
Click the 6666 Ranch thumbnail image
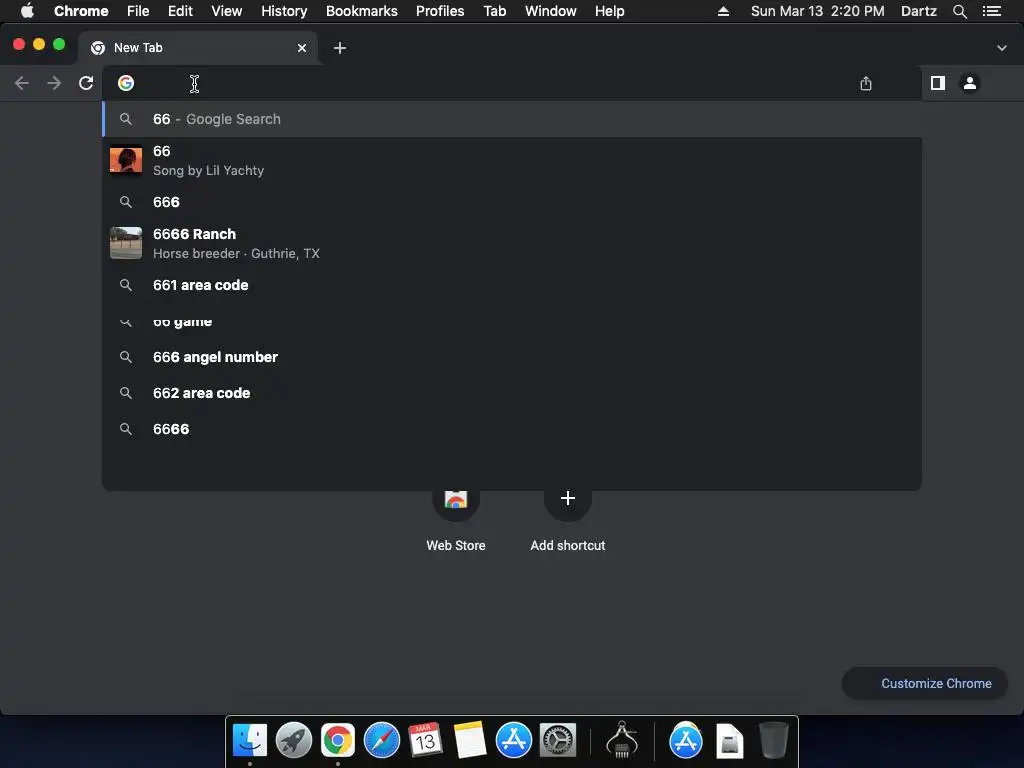[x=126, y=243]
